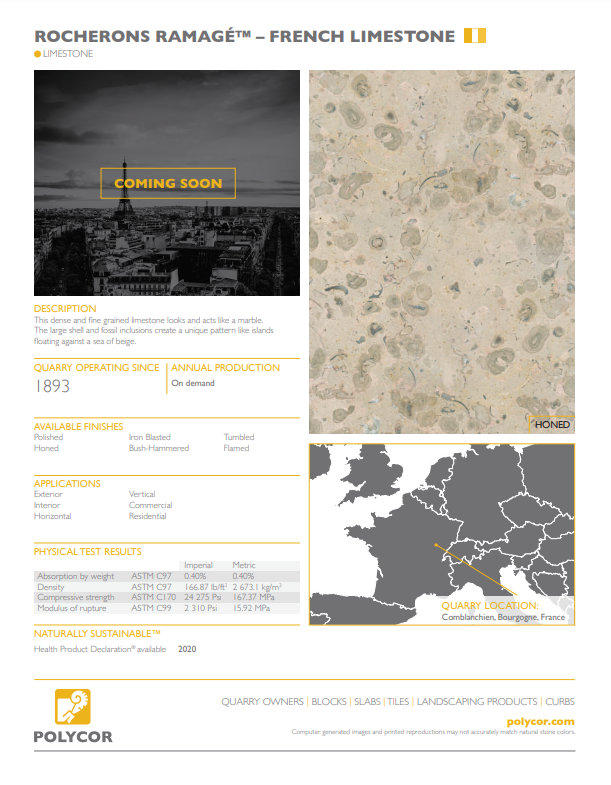Screen dimensions: 611x785
Task: Click CURBS in the footer
Action: pyautogui.click(x=560, y=702)
